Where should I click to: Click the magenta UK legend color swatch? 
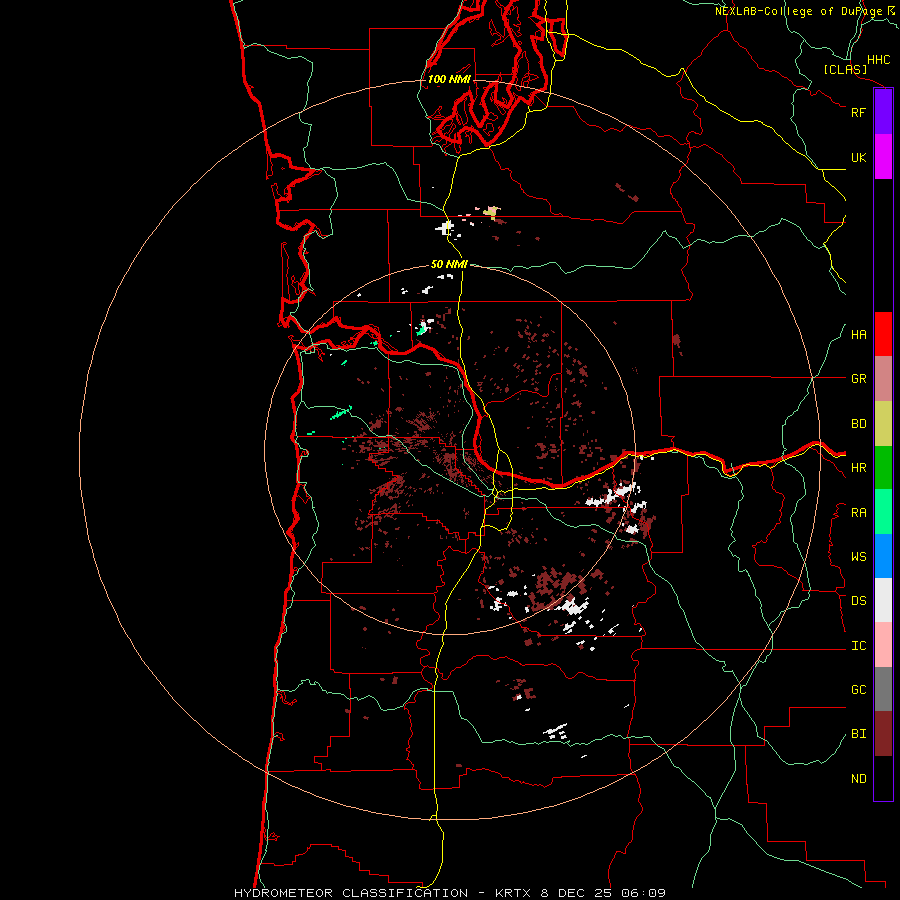coord(883,157)
